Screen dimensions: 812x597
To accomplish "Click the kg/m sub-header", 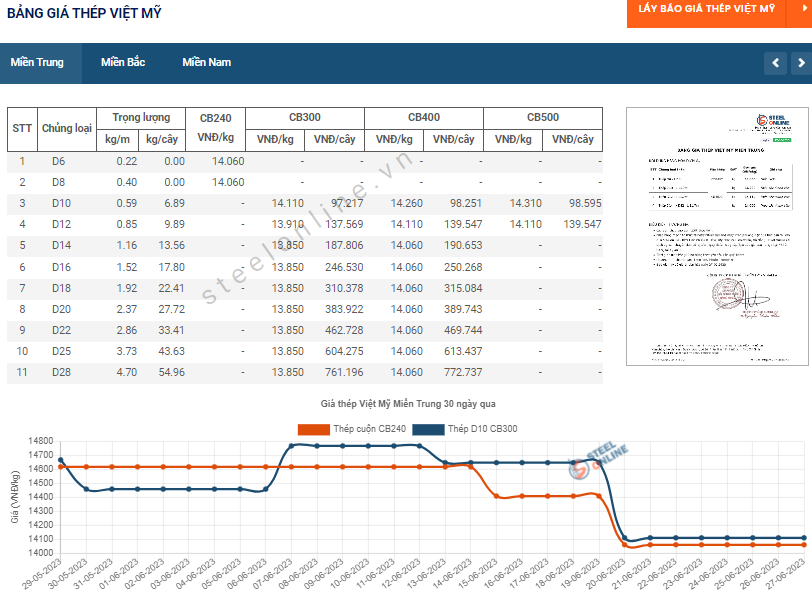I will tap(118, 140).
